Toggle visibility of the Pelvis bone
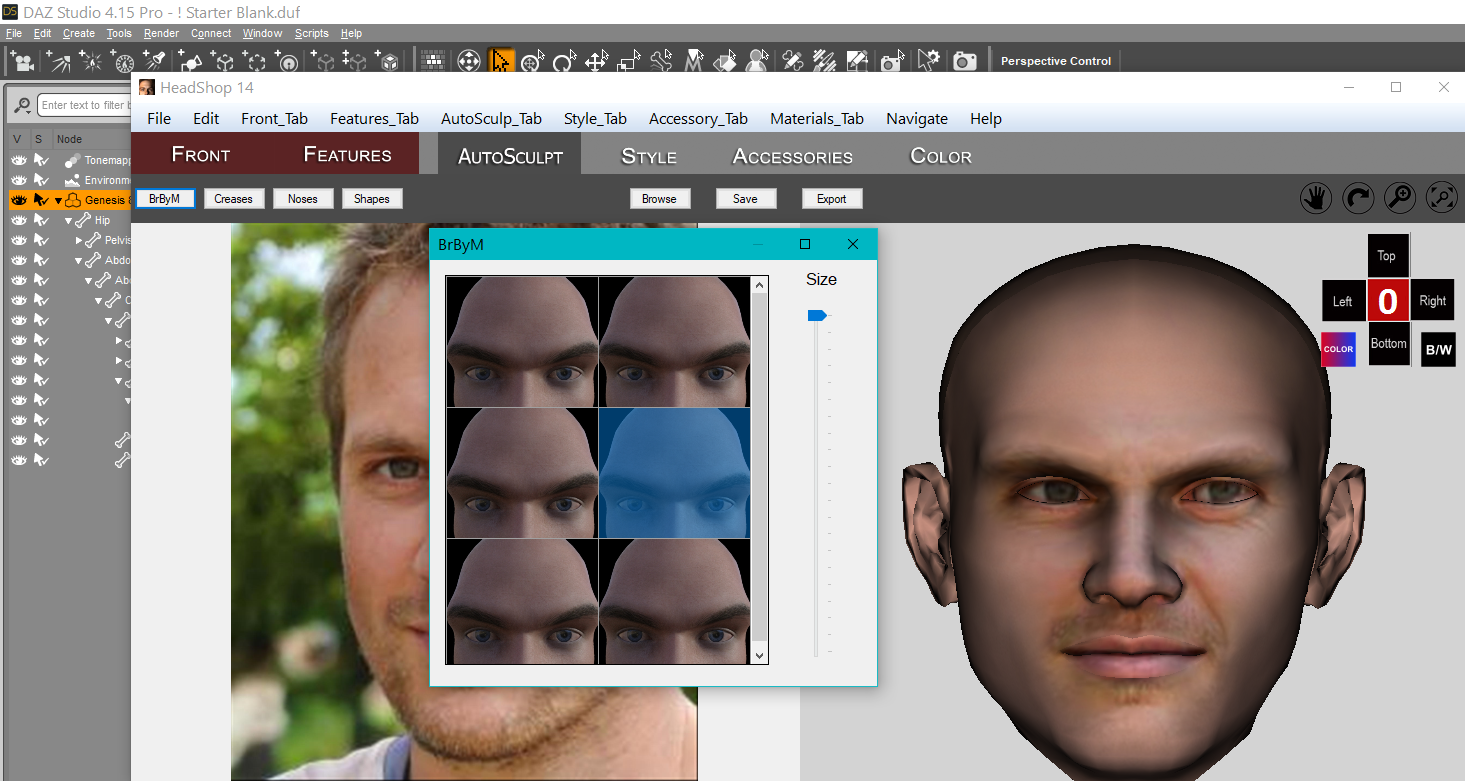Image resolution: width=1465 pixels, height=781 pixels. pos(18,240)
